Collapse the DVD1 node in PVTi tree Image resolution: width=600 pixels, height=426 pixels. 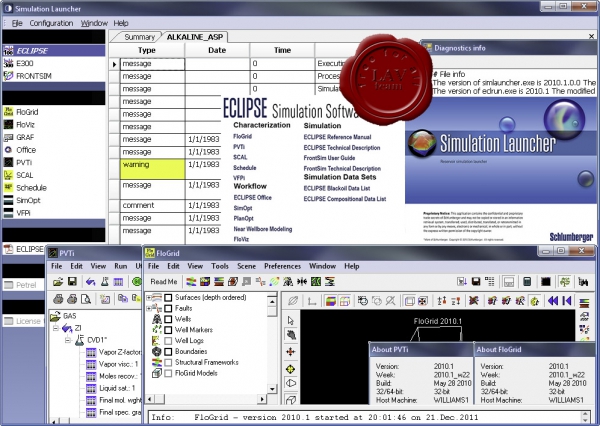(x=68, y=340)
